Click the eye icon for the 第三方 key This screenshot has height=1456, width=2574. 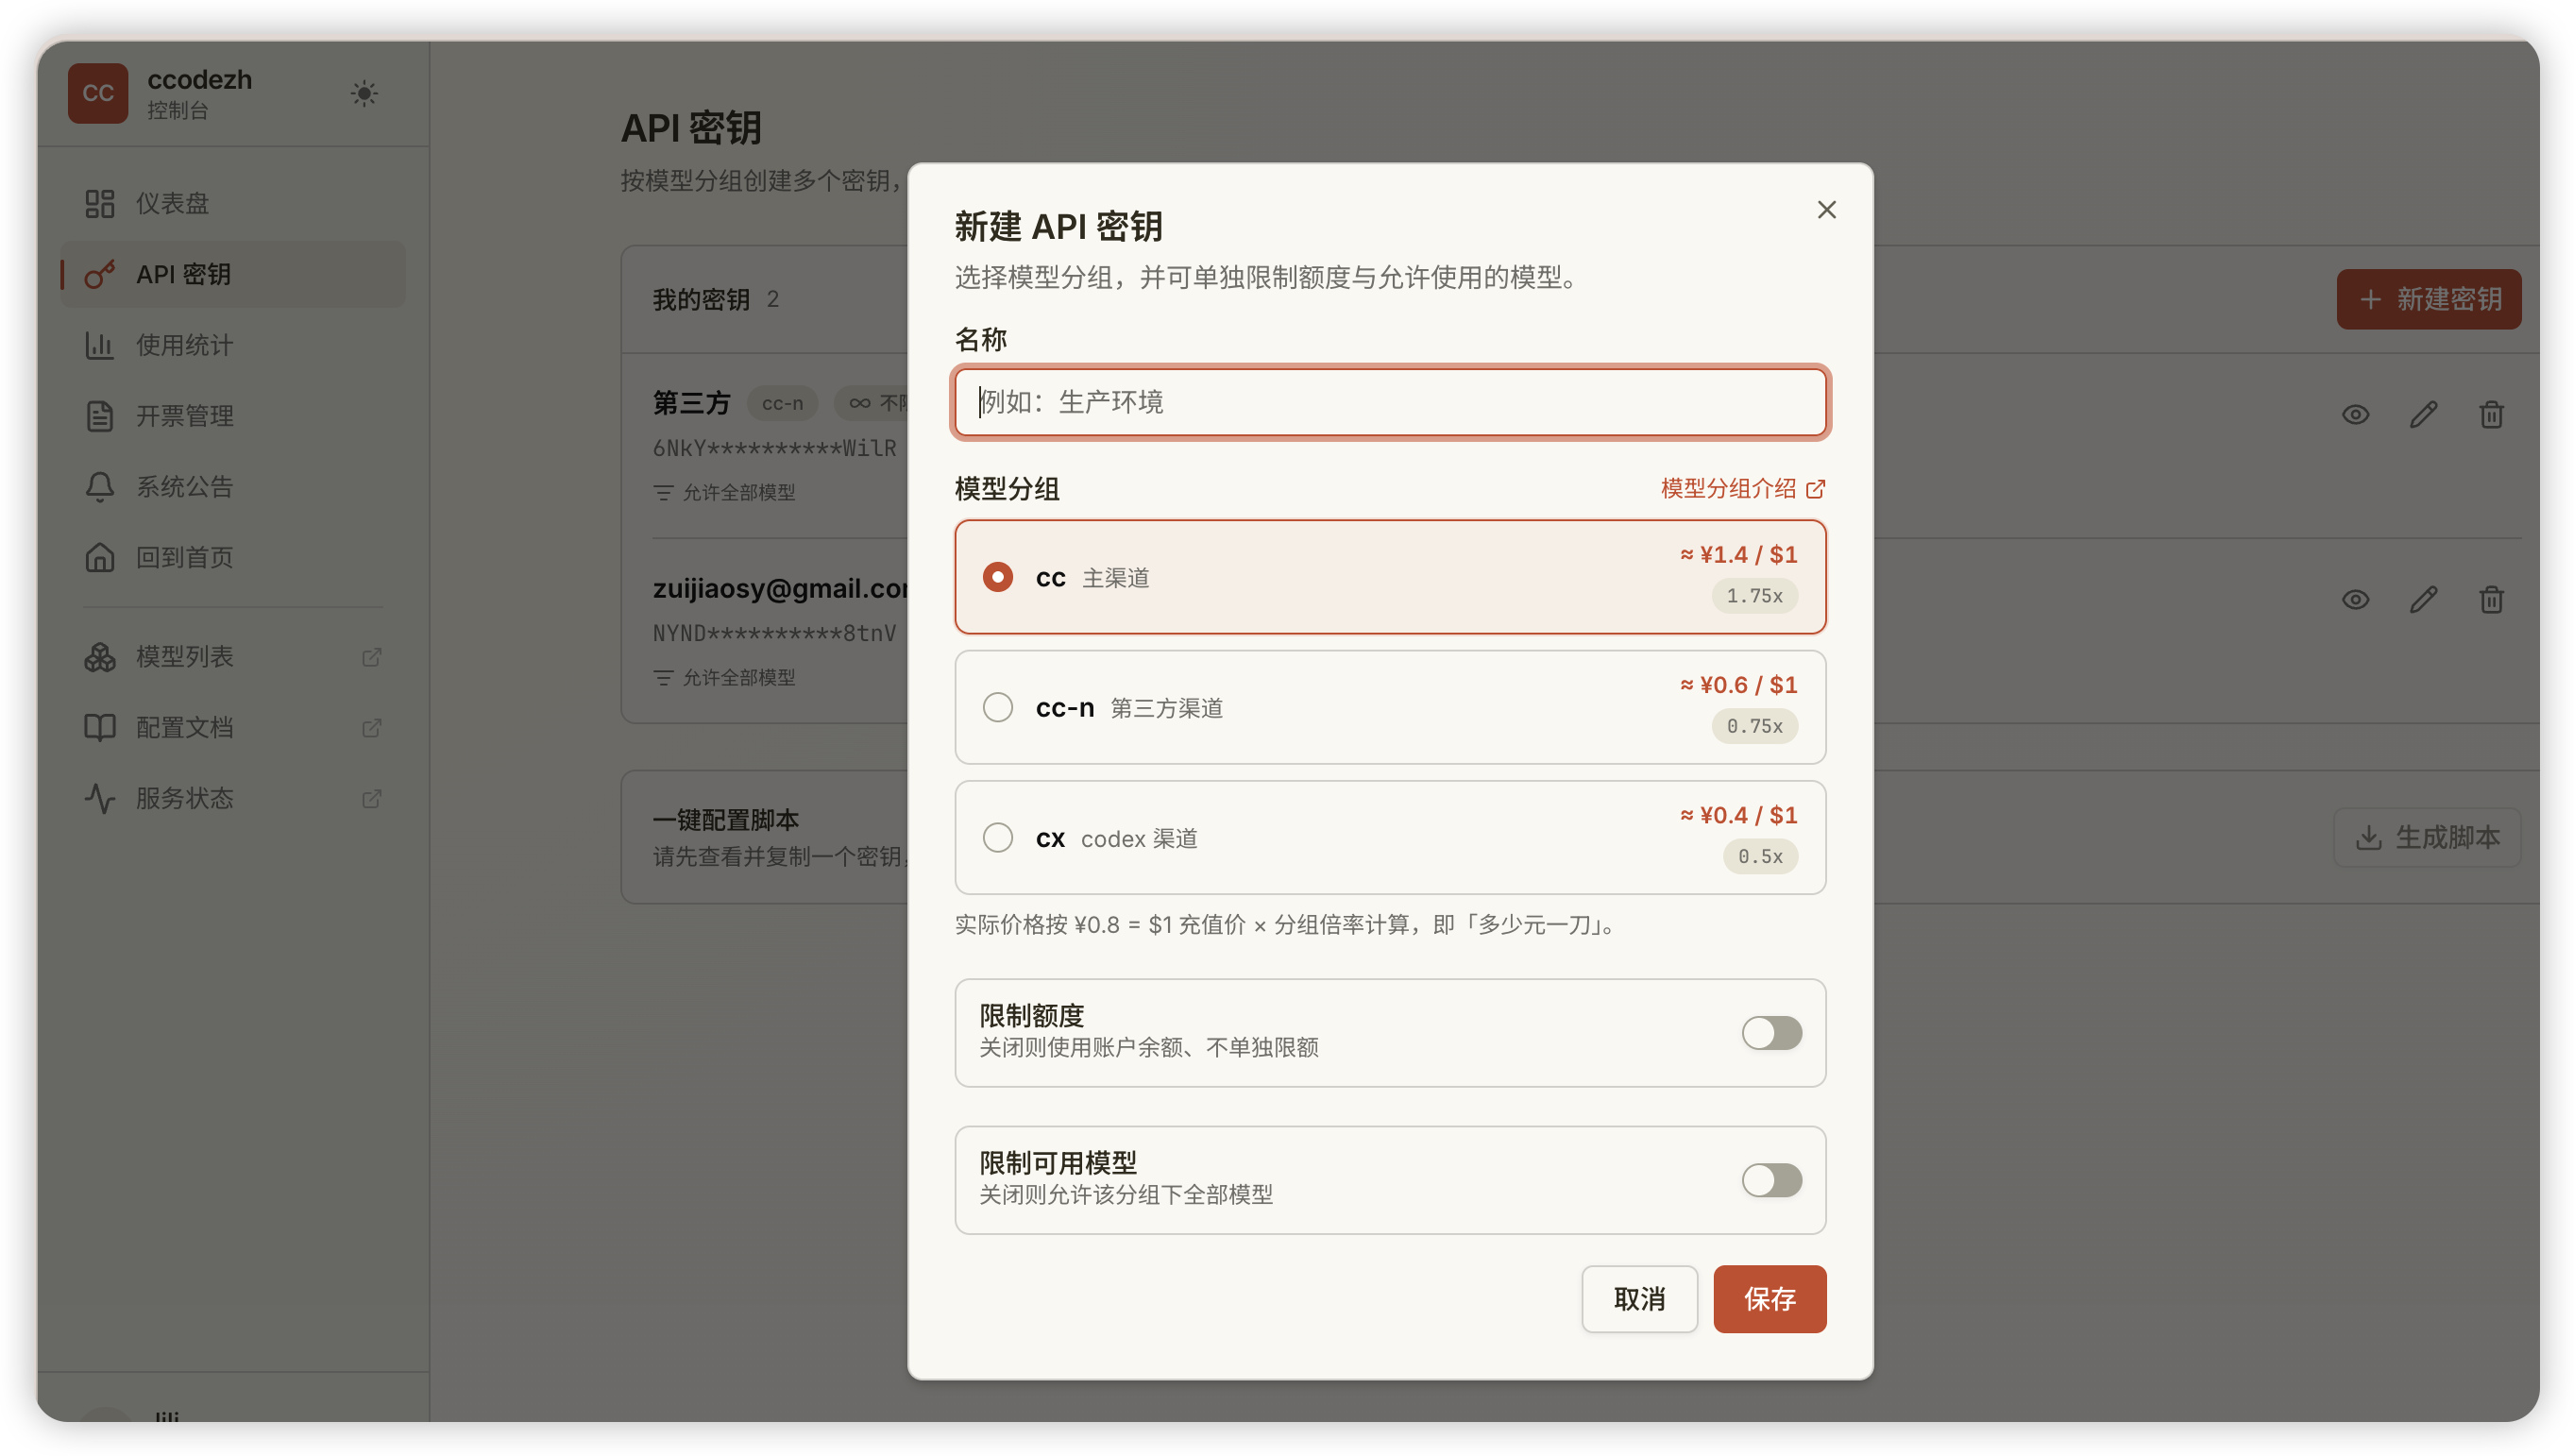pos(2355,414)
